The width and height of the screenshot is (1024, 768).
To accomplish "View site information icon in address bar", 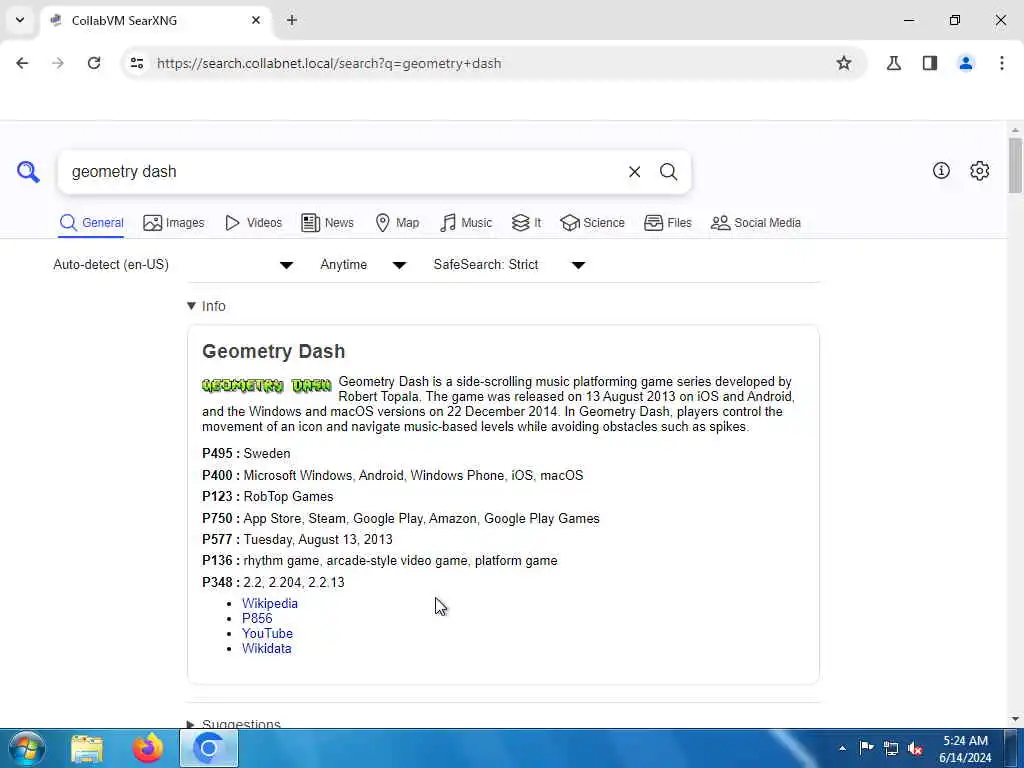I will [x=136, y=63].
